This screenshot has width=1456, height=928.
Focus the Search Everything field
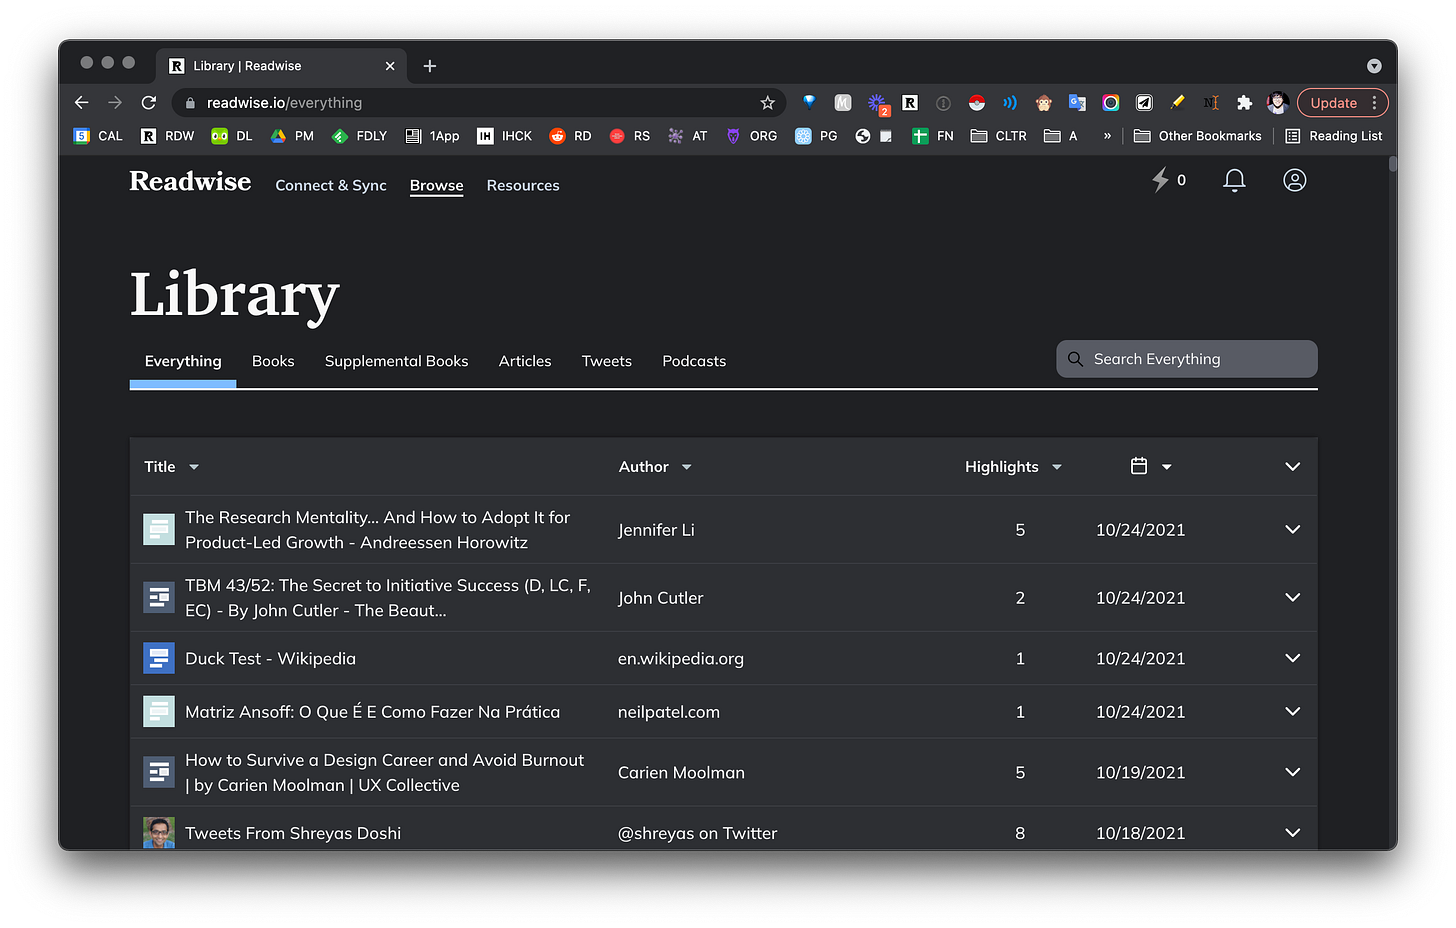[1186, 359]
